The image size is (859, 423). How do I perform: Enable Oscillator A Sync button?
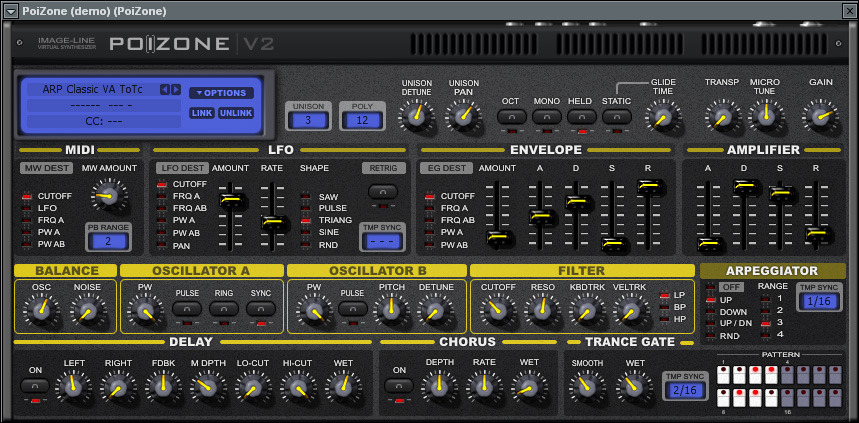click(x=261, y=309)
